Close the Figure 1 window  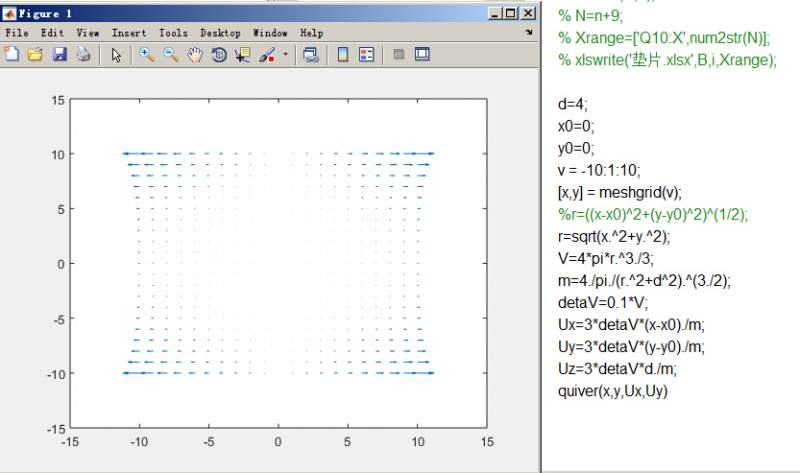[x=529, y=14]
